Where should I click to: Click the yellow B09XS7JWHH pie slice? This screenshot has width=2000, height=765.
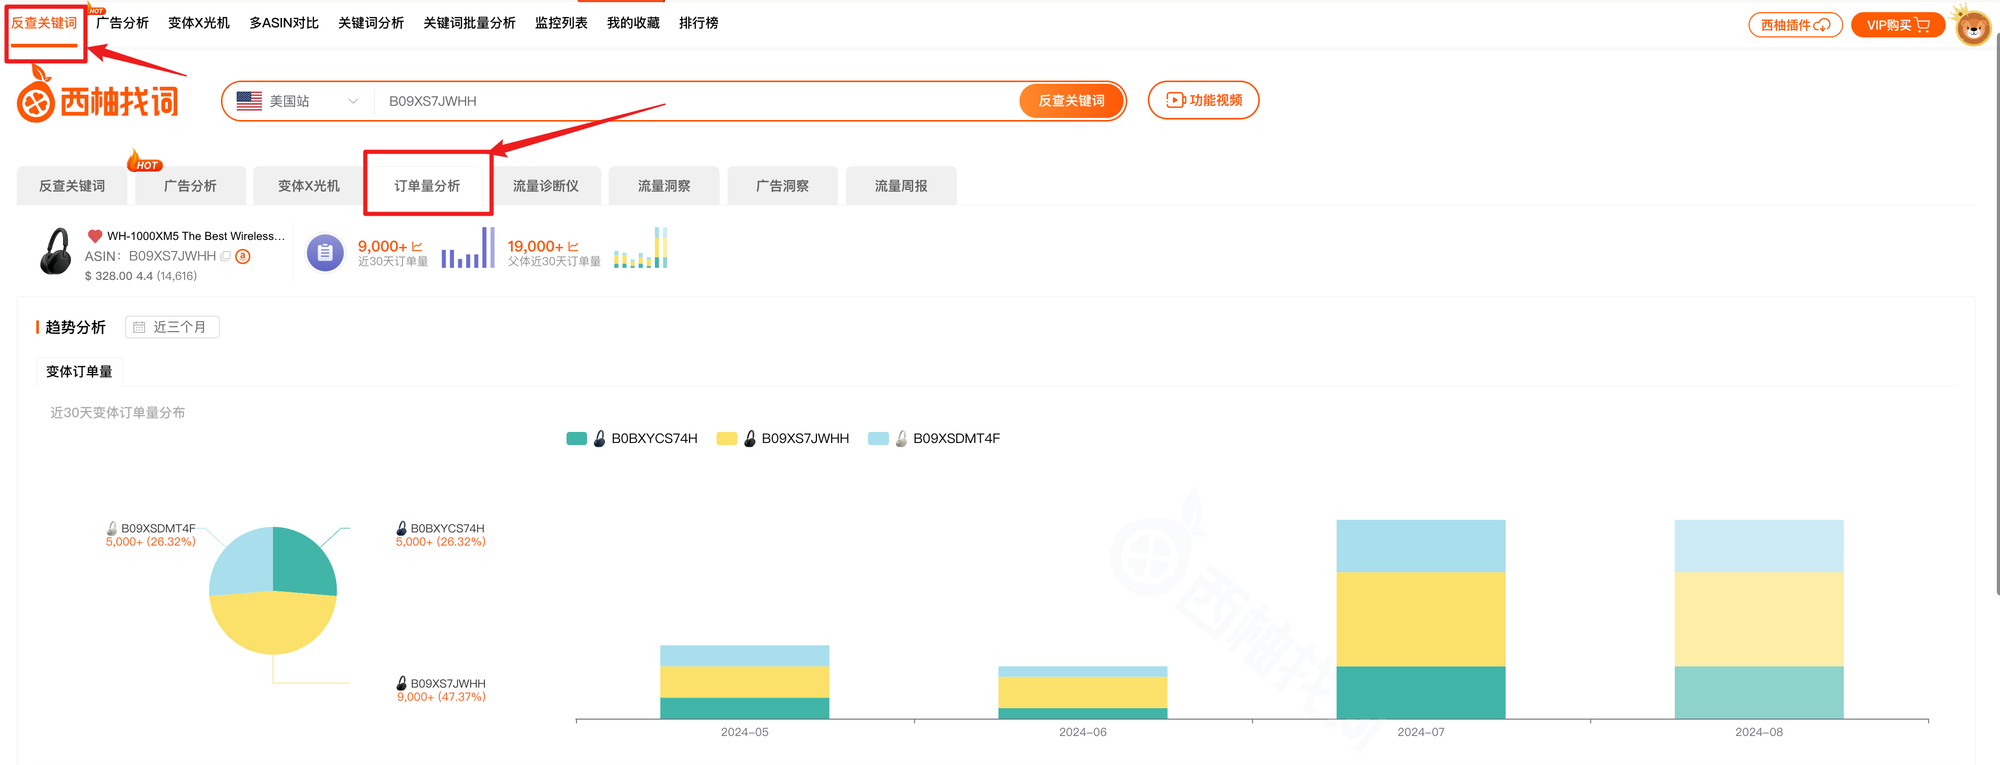(272, 623)
